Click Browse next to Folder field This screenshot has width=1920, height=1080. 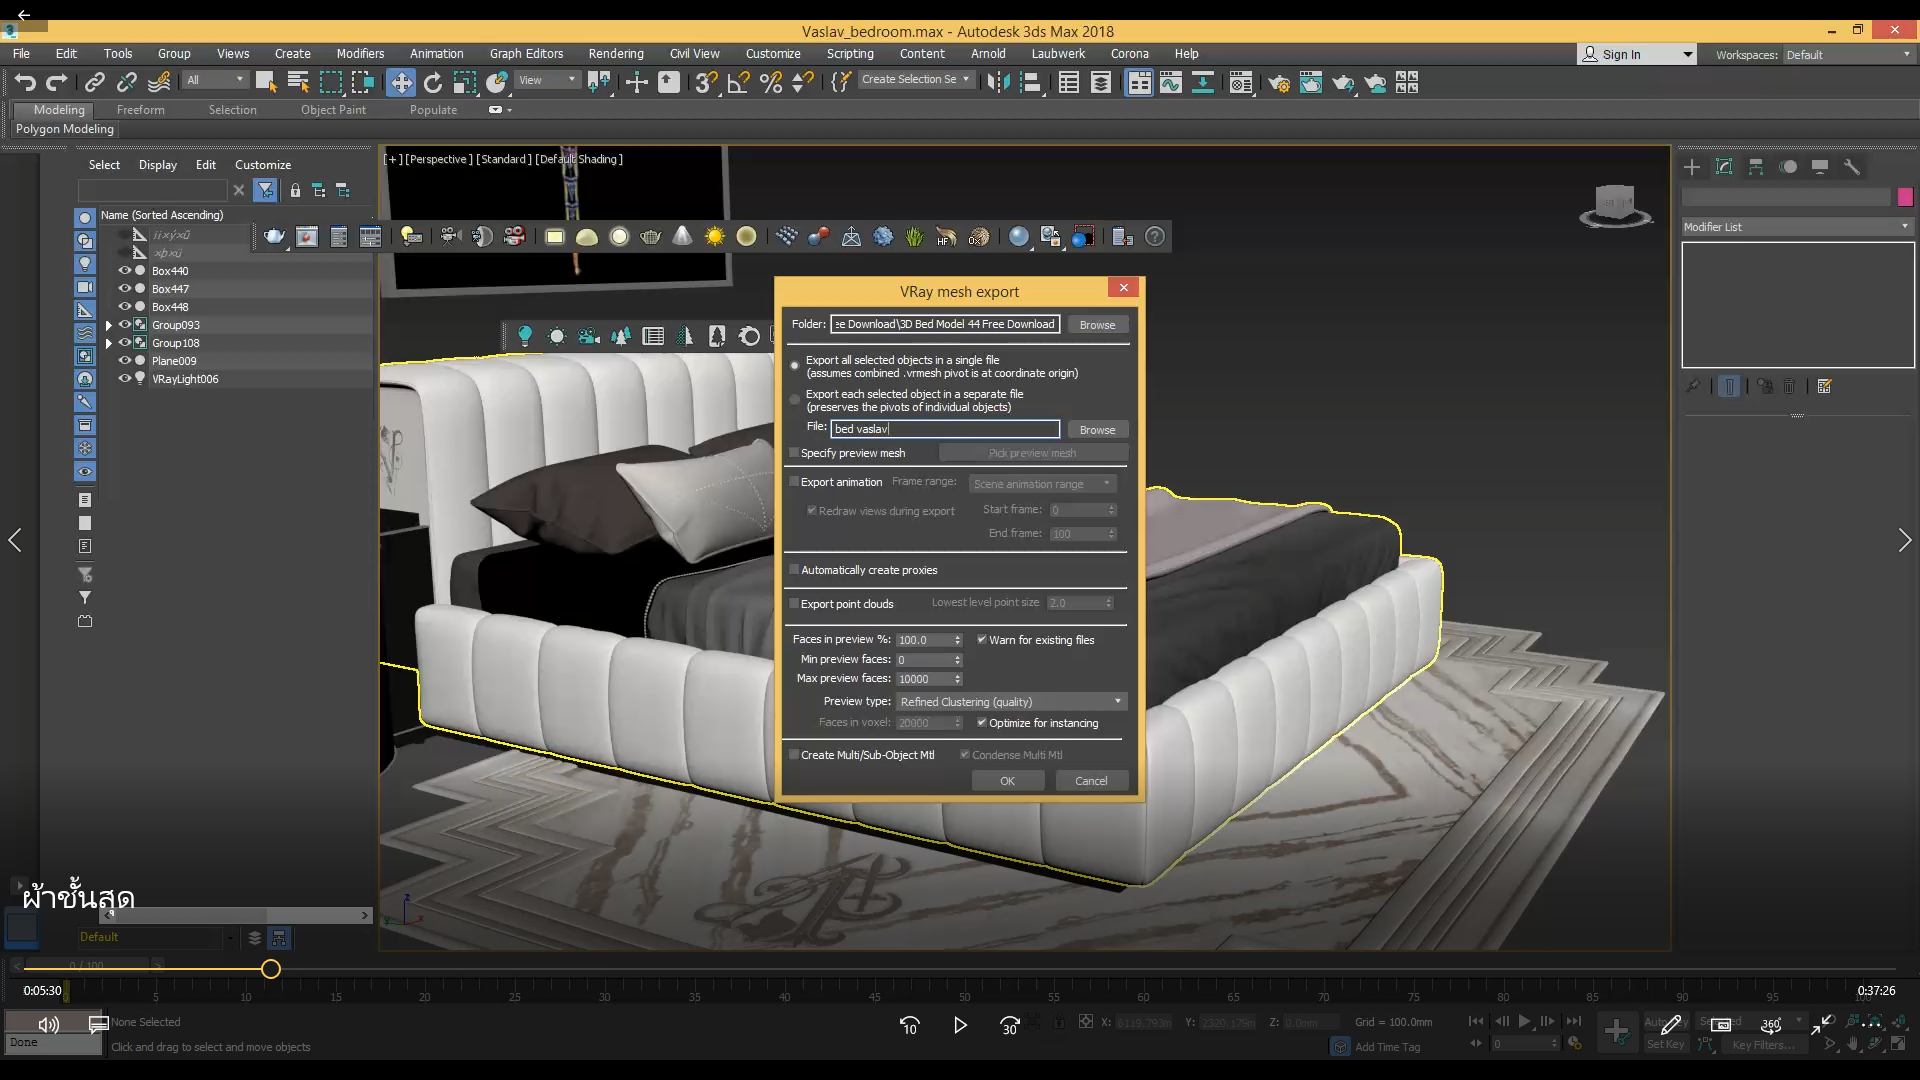click(x=1097, y=325)
